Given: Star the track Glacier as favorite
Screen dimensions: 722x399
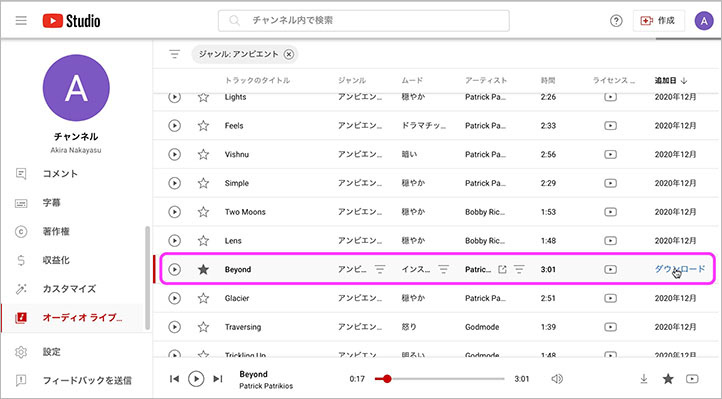Looking at the screenshot, I should 203,298.
